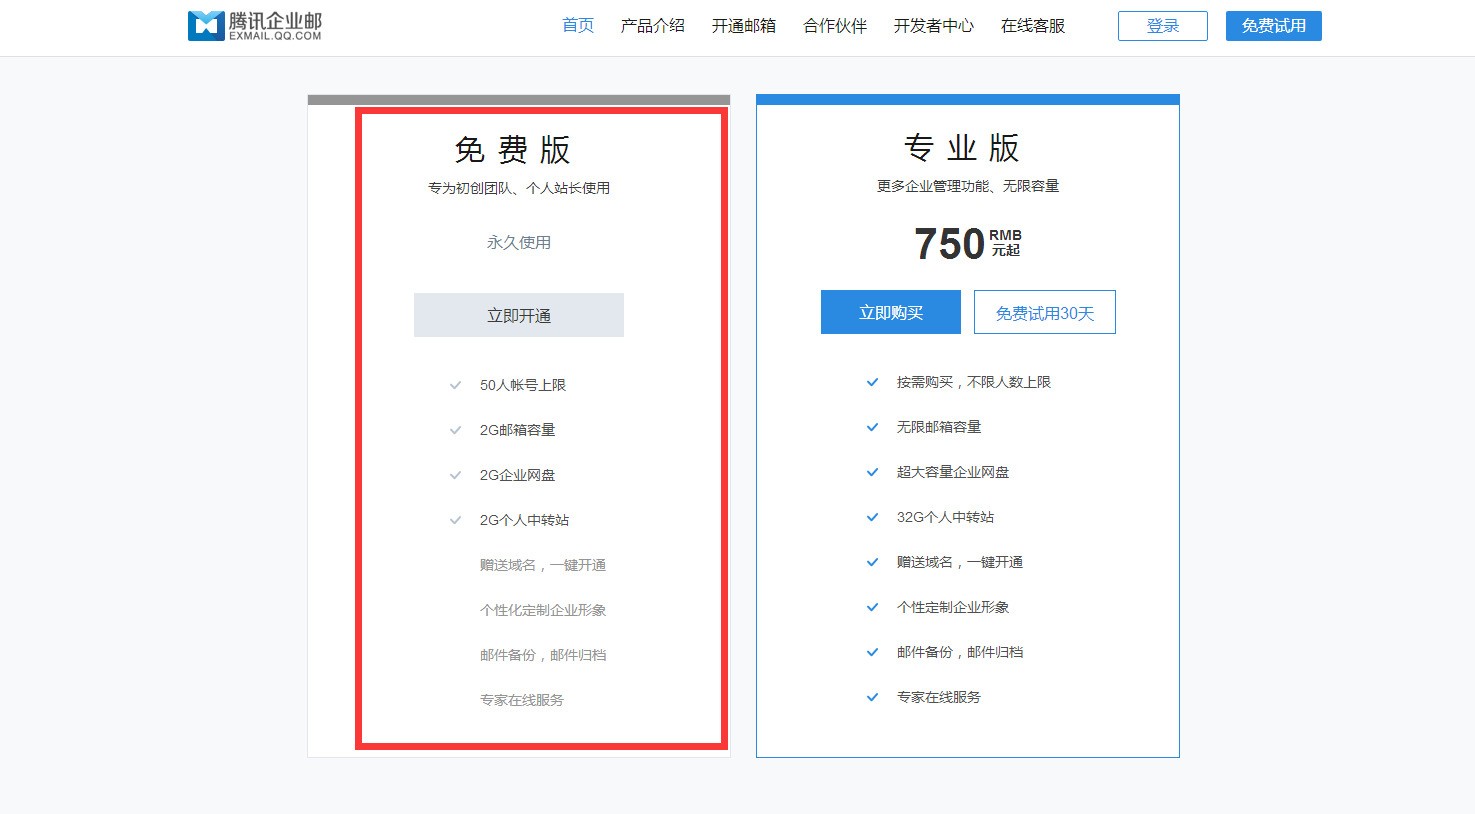Open the 产品介绍 menu item
Screen dimensions: 1475x814
653,26
